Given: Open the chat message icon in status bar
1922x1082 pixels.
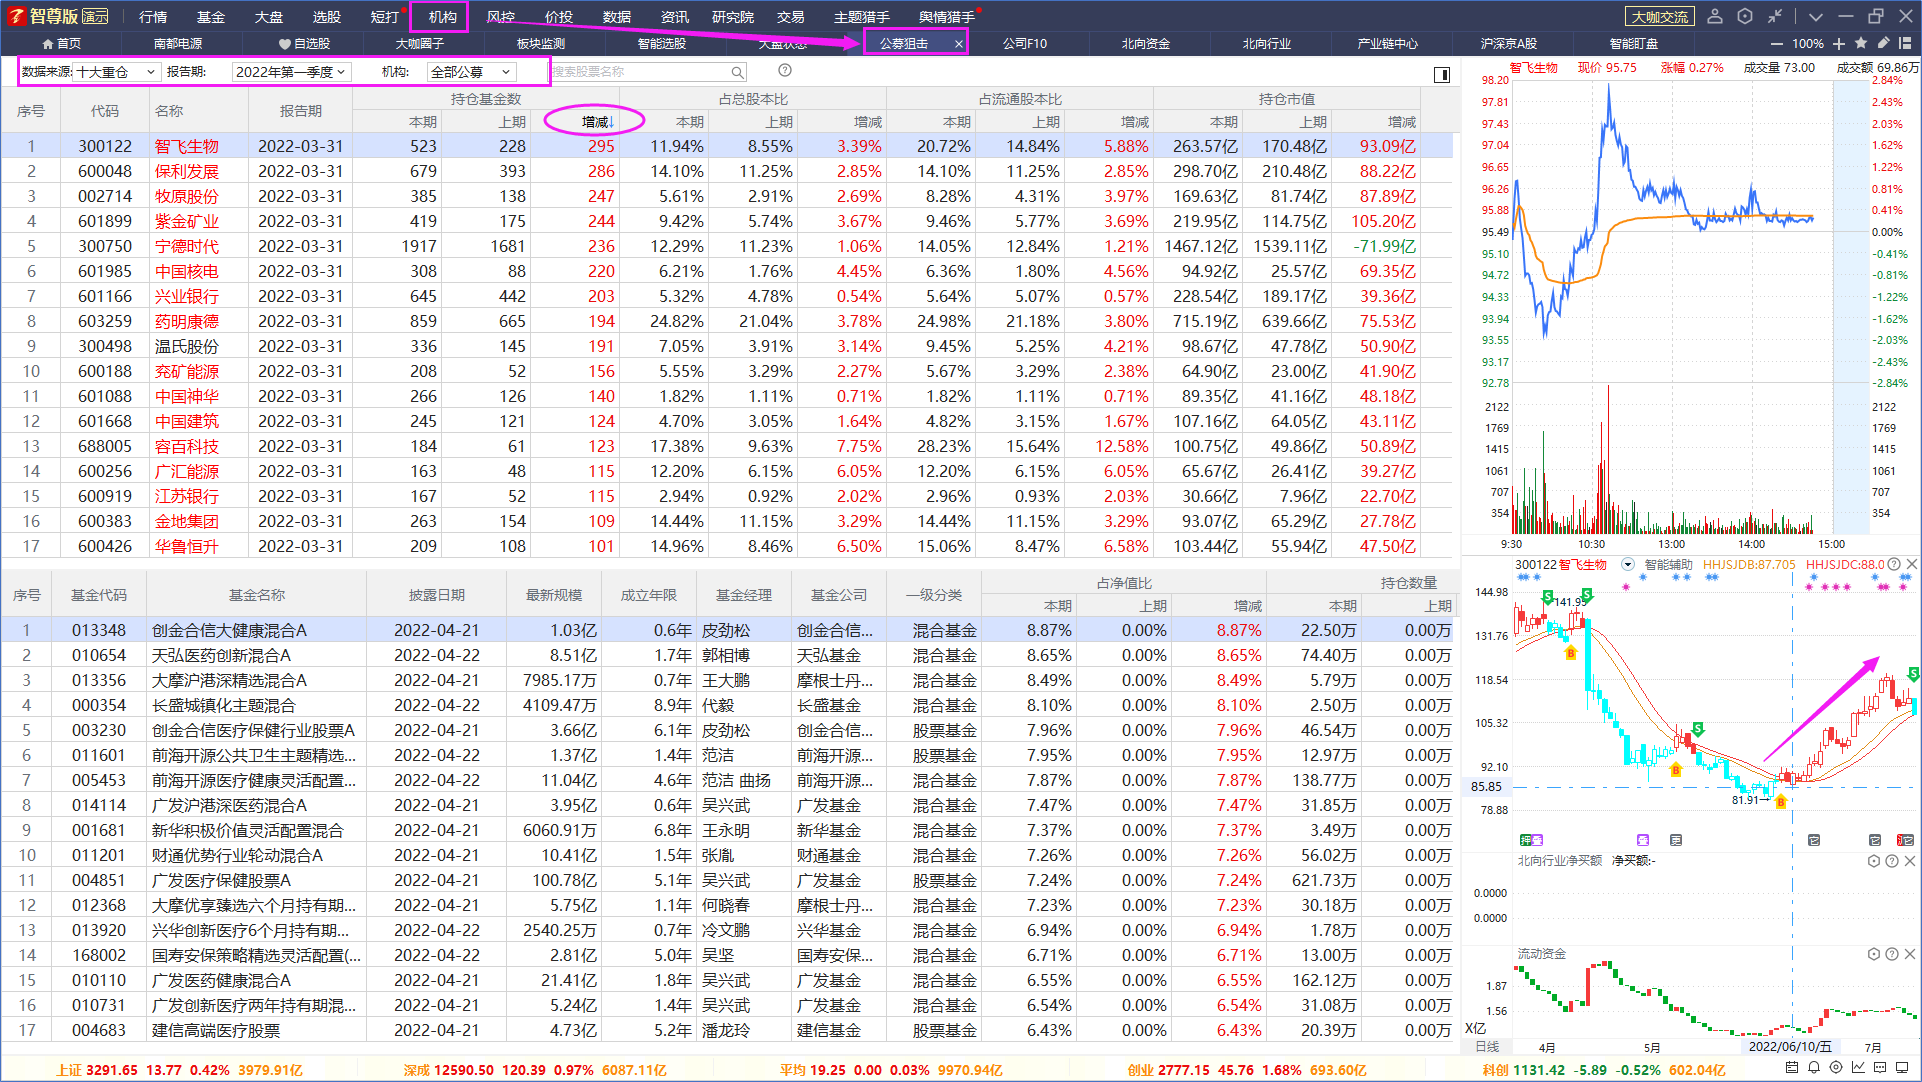Looking at the screenshot, I should 1880,1068.
